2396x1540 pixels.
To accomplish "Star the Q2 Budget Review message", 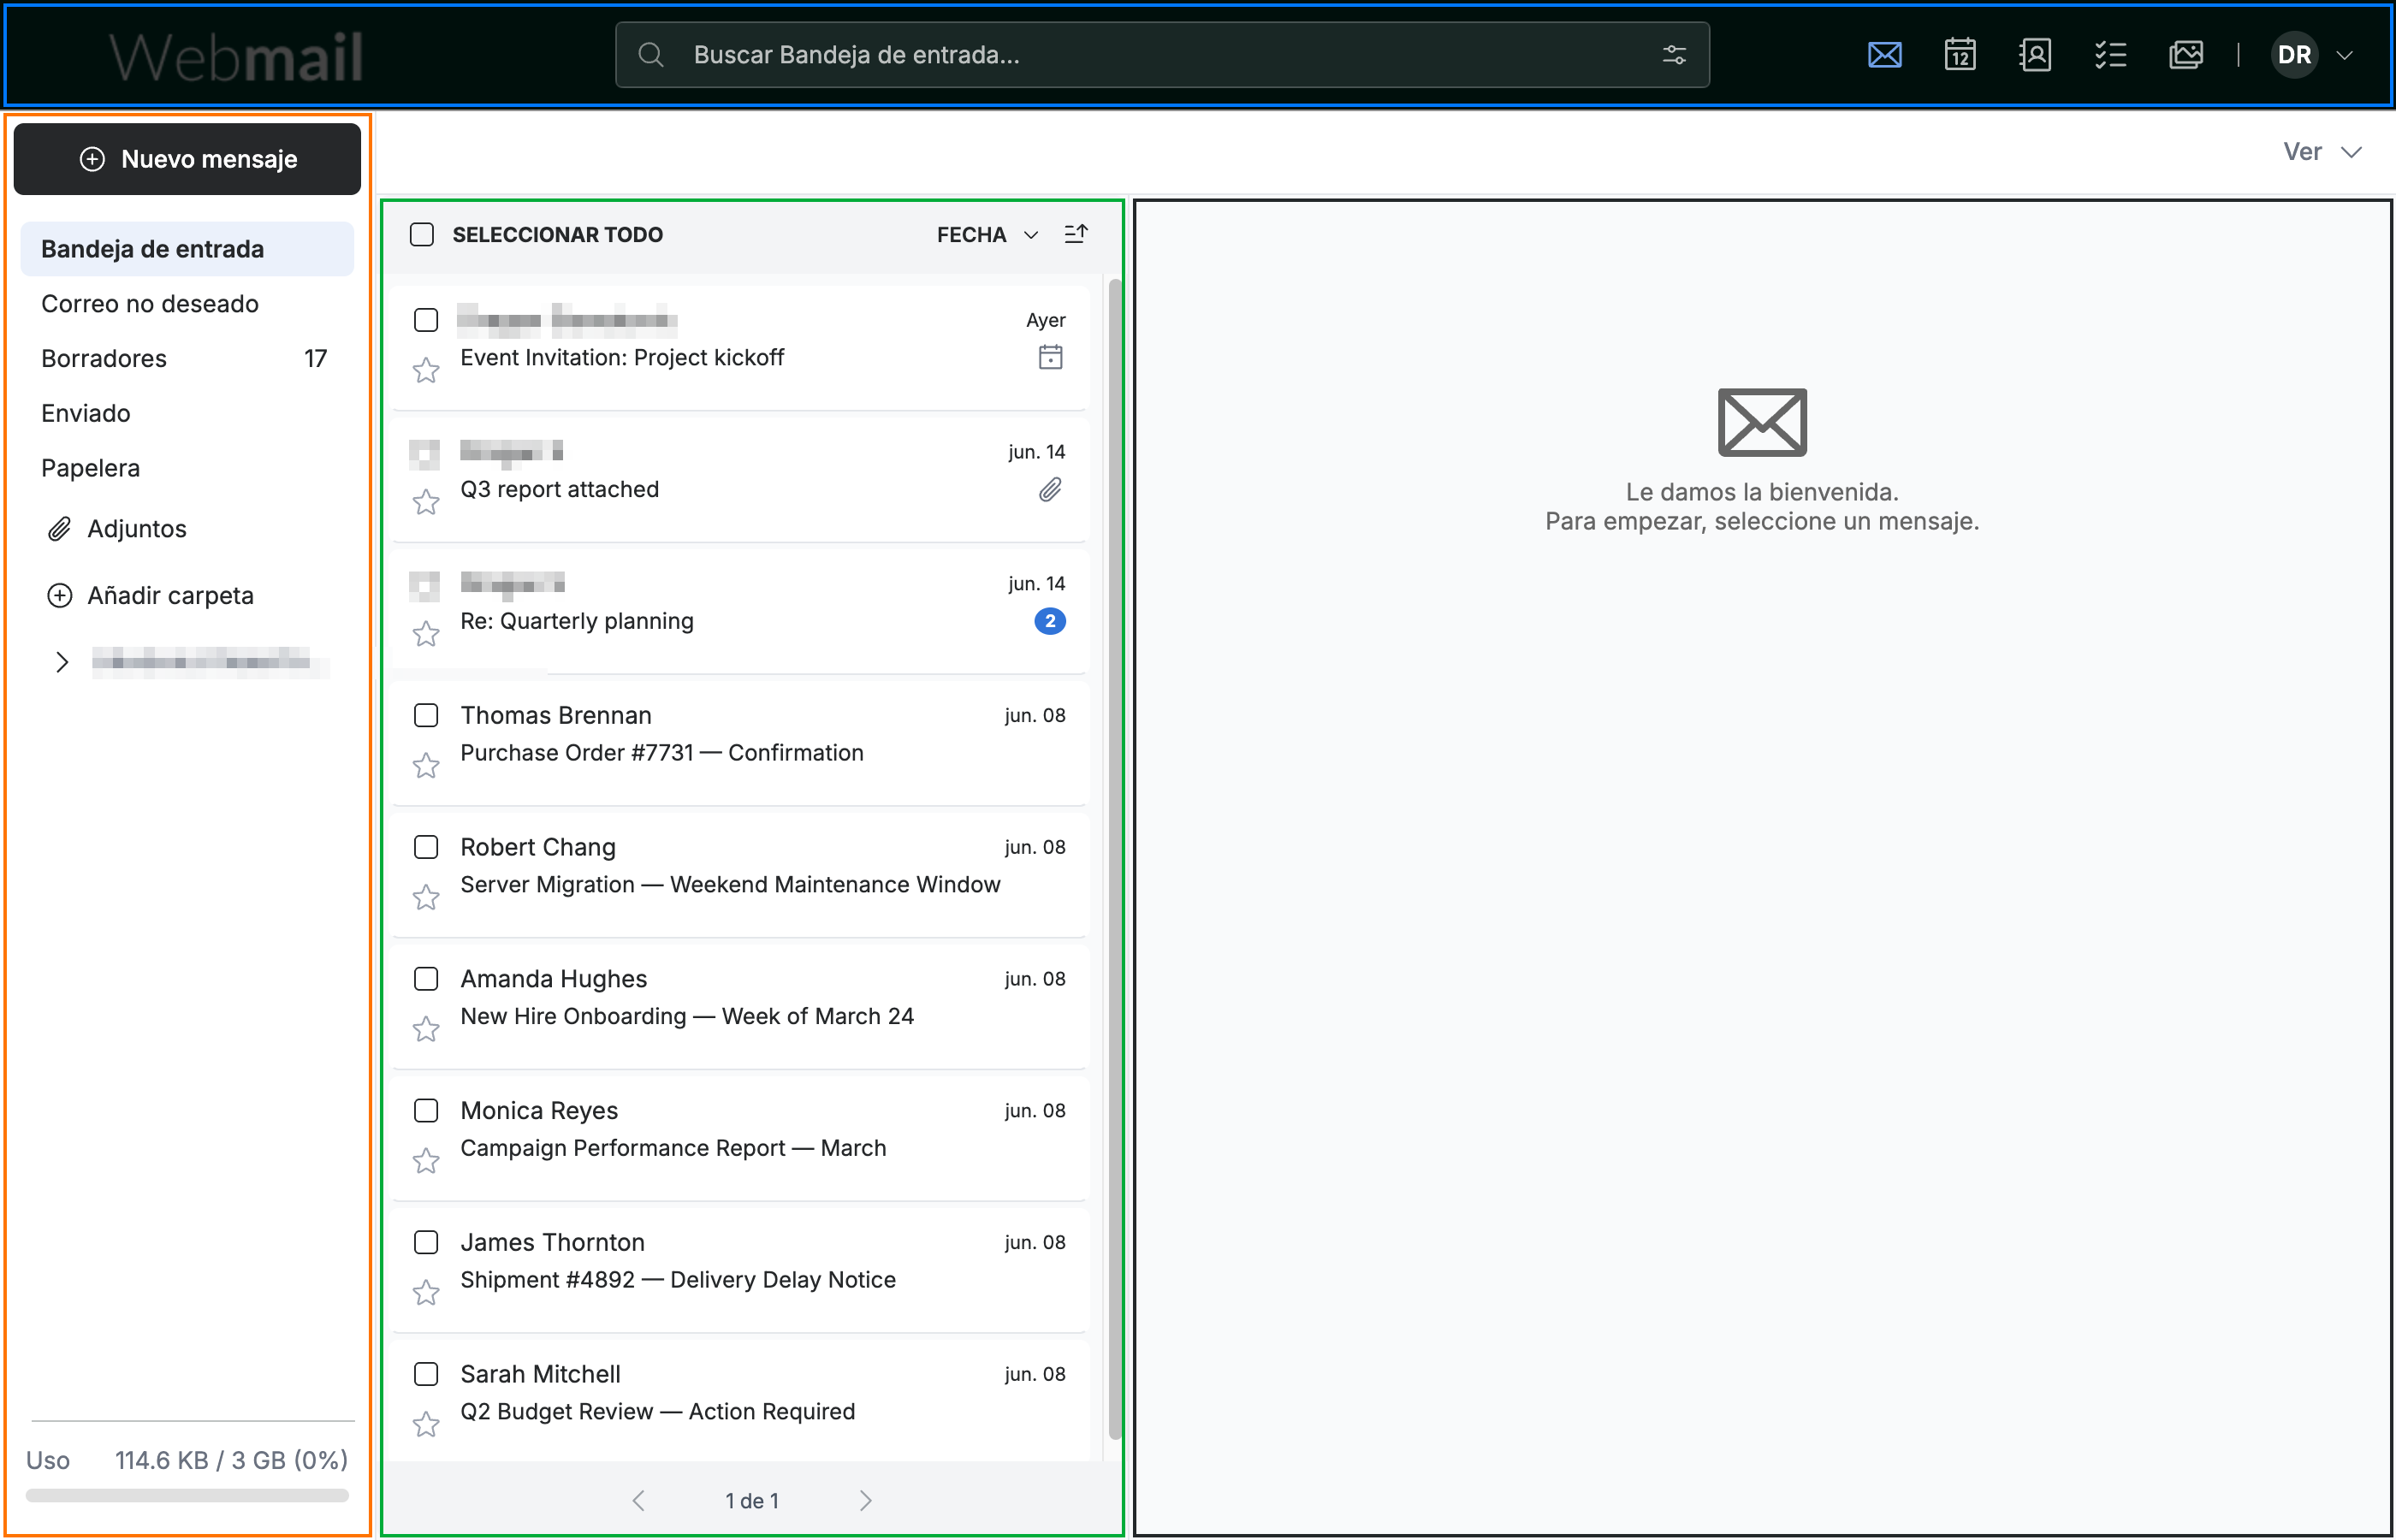I will pos(426,1424).
